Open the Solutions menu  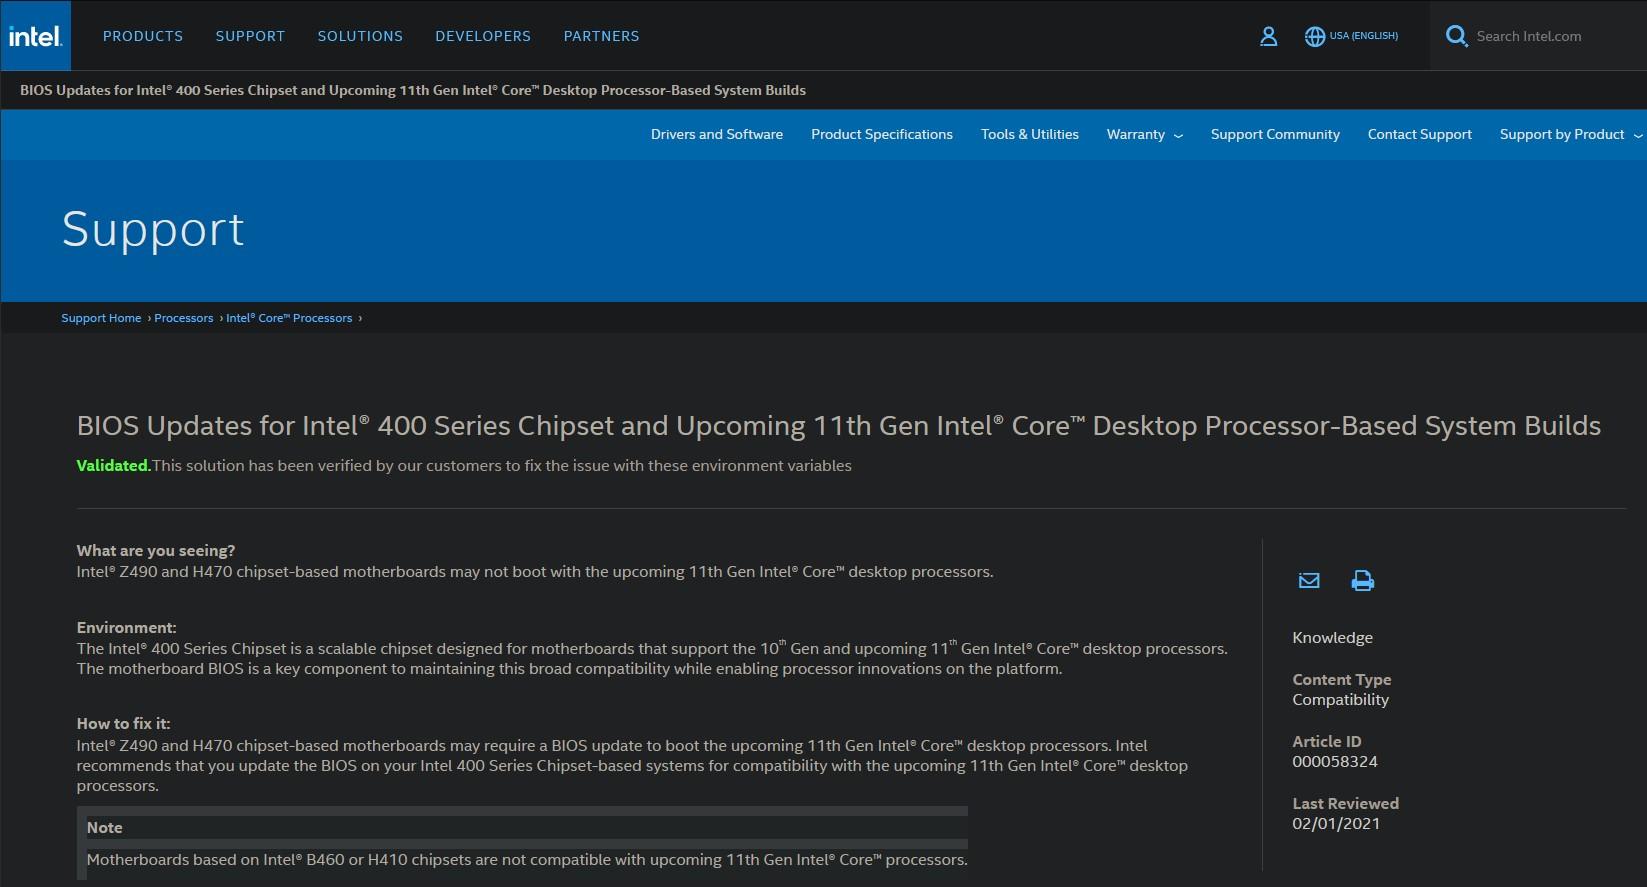click(x=360, y=36)
